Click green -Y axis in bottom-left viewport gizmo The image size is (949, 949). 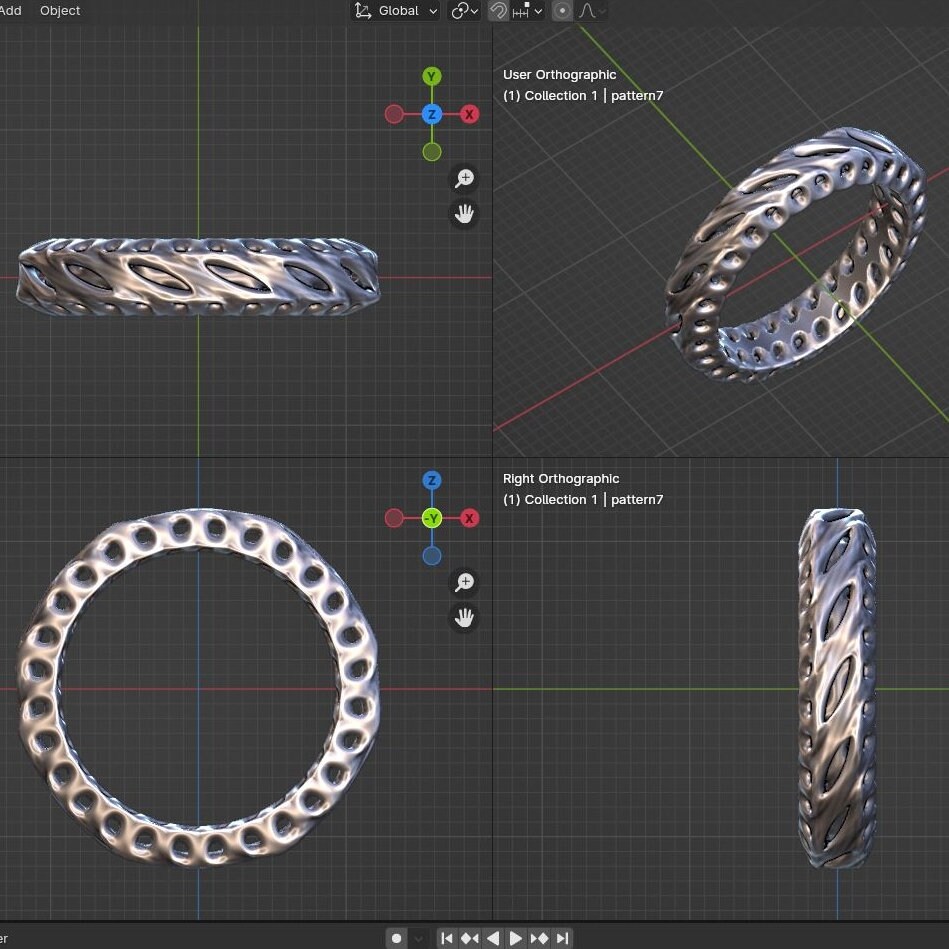click(x=432, y=518)
